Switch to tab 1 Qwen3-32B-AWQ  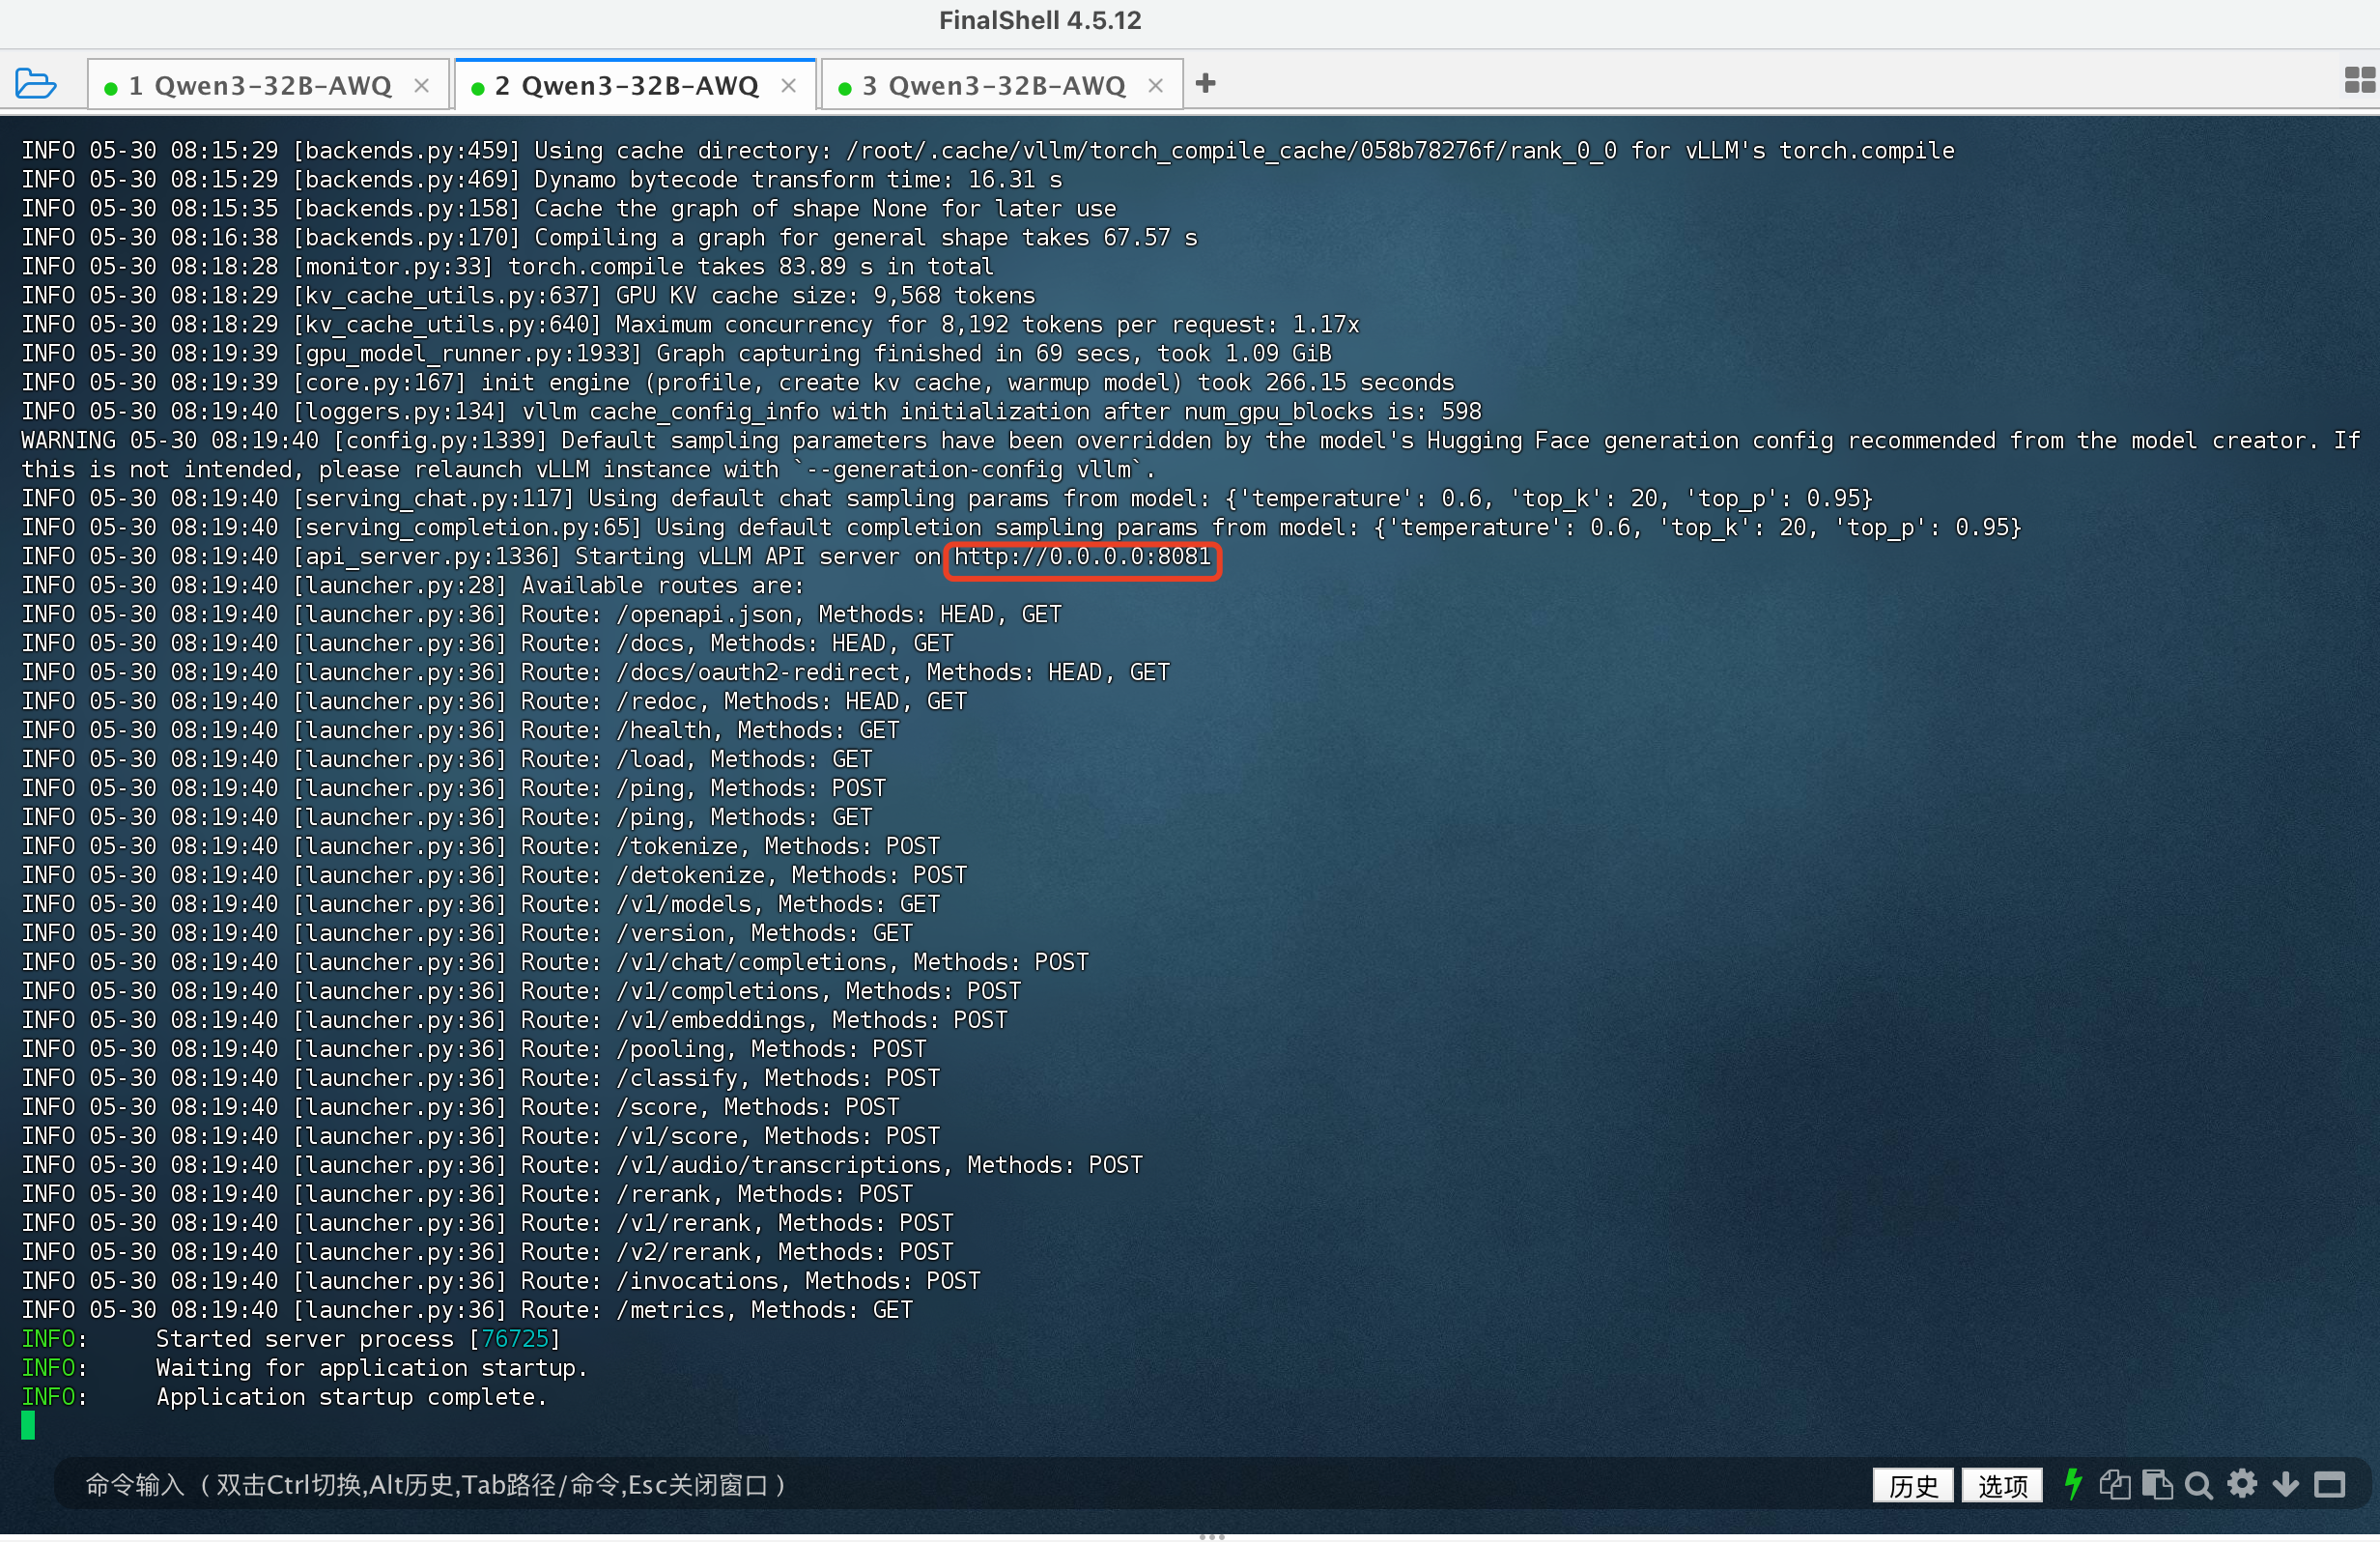(260, 86)
